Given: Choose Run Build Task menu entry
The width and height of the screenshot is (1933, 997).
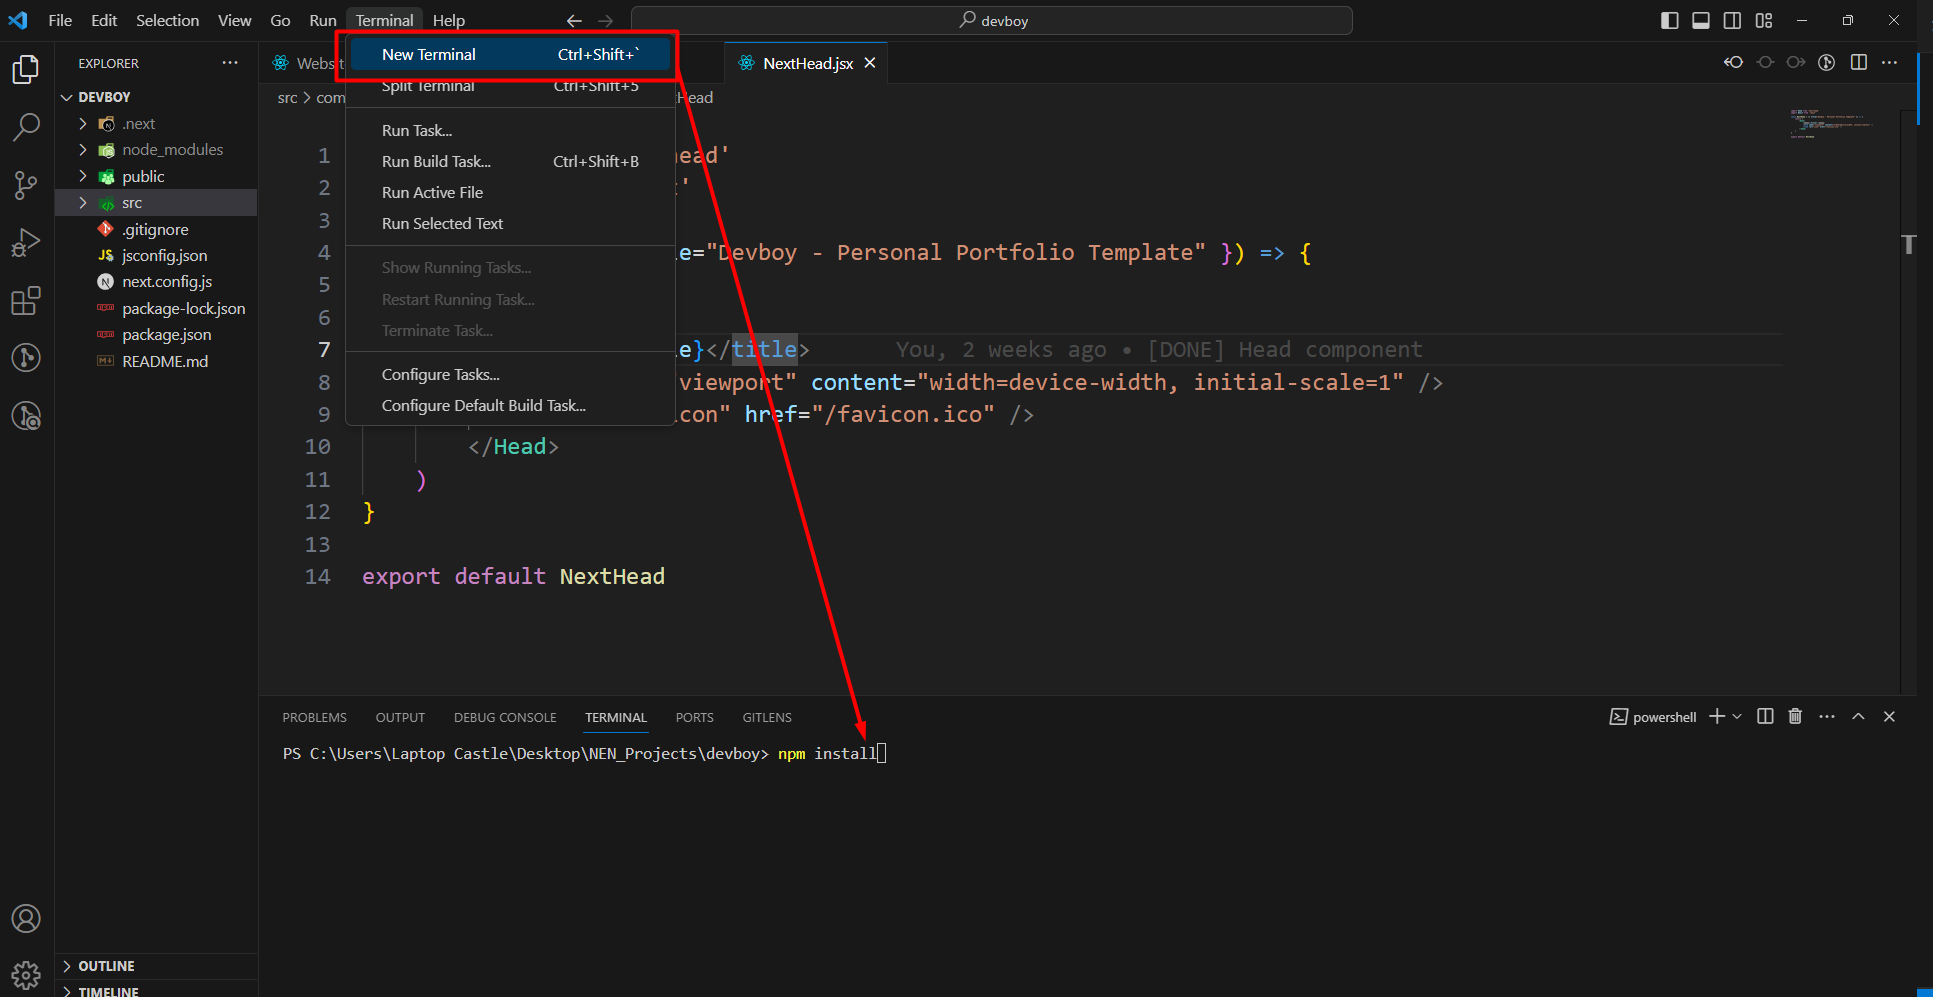Looking at the screenshot, I should pos(436,162).
